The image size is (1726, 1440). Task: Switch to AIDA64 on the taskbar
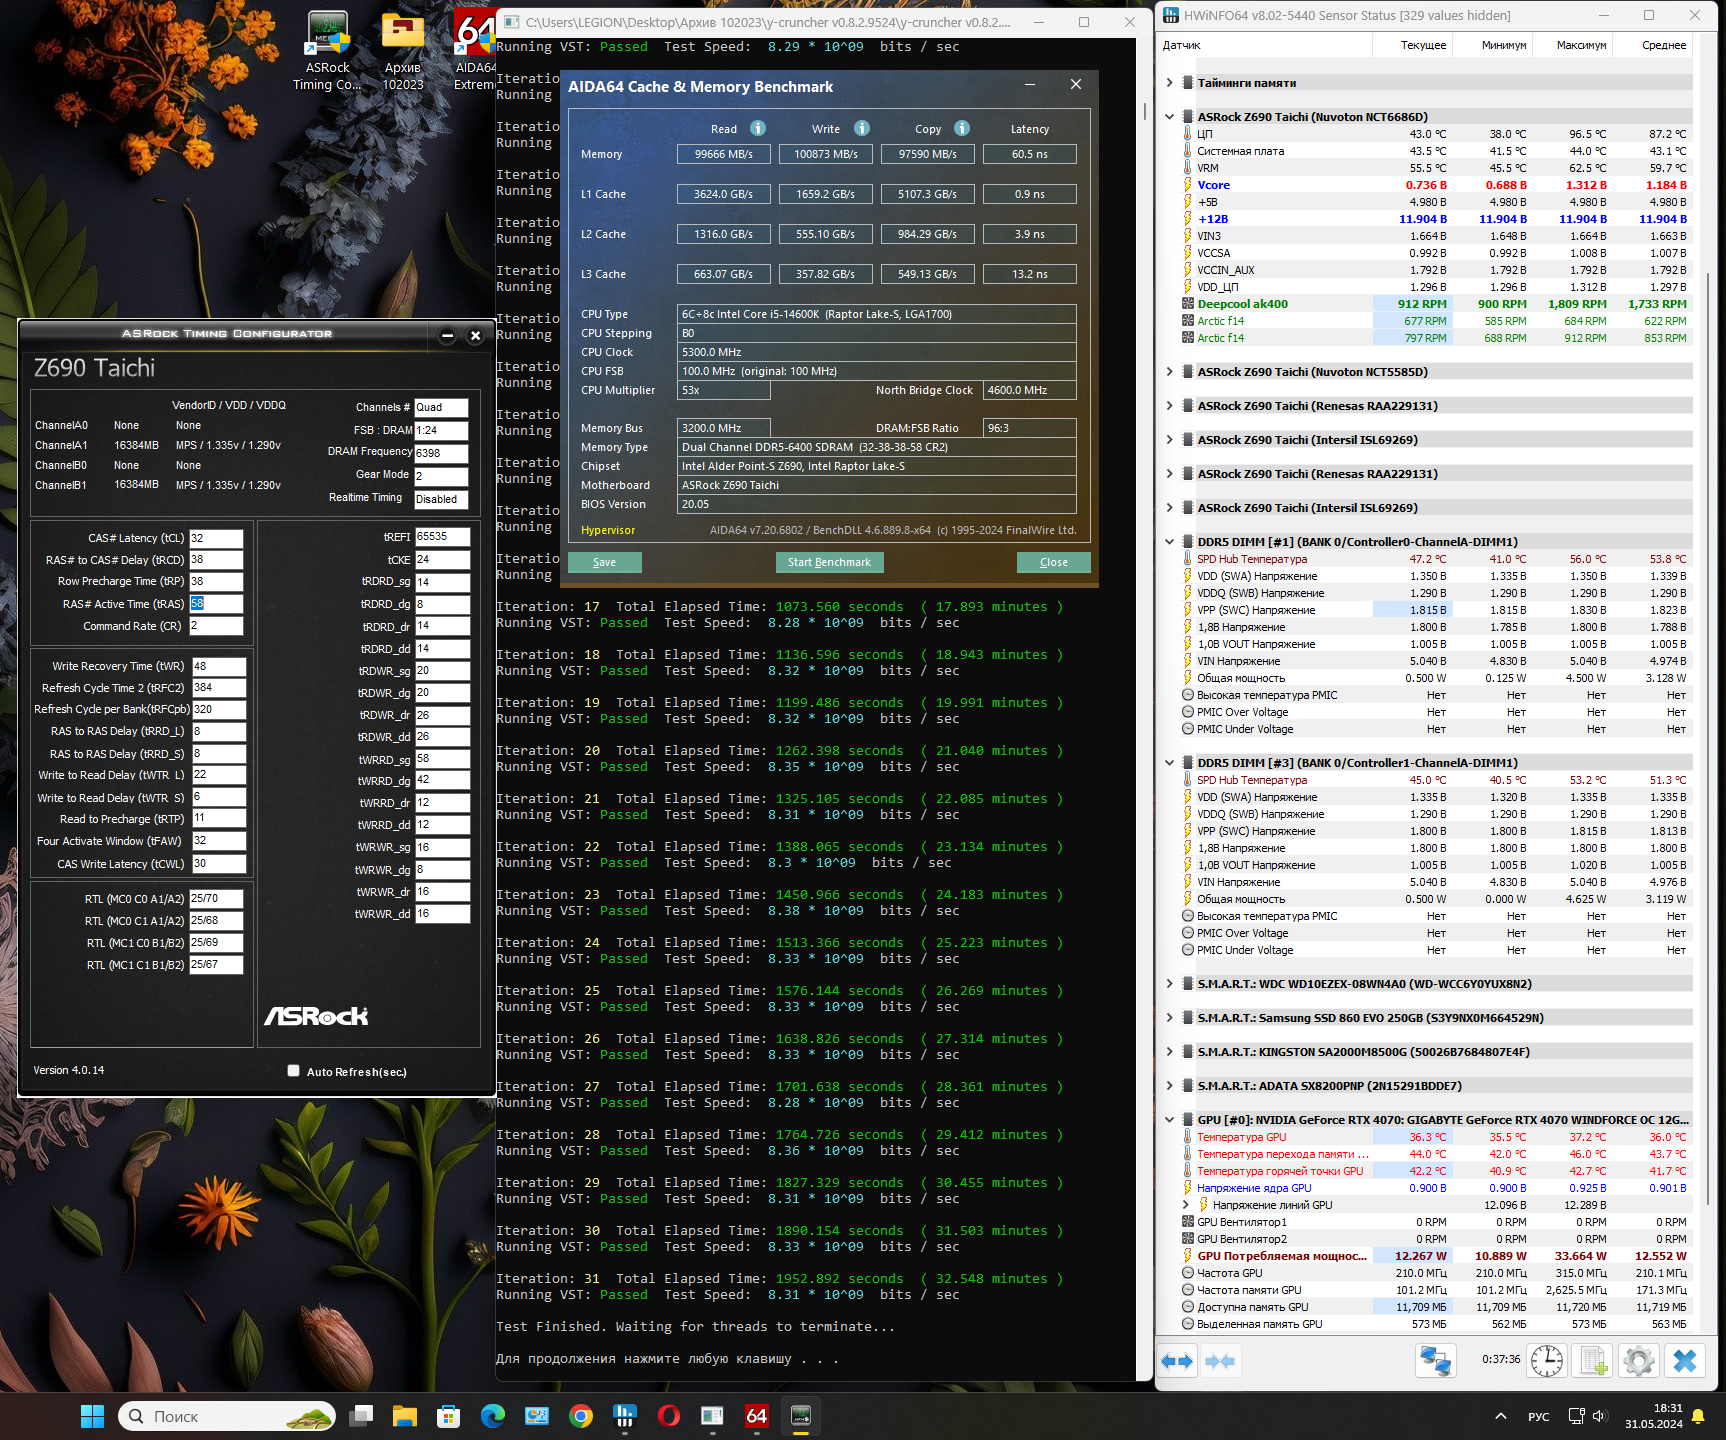(x=757, y=1416)
